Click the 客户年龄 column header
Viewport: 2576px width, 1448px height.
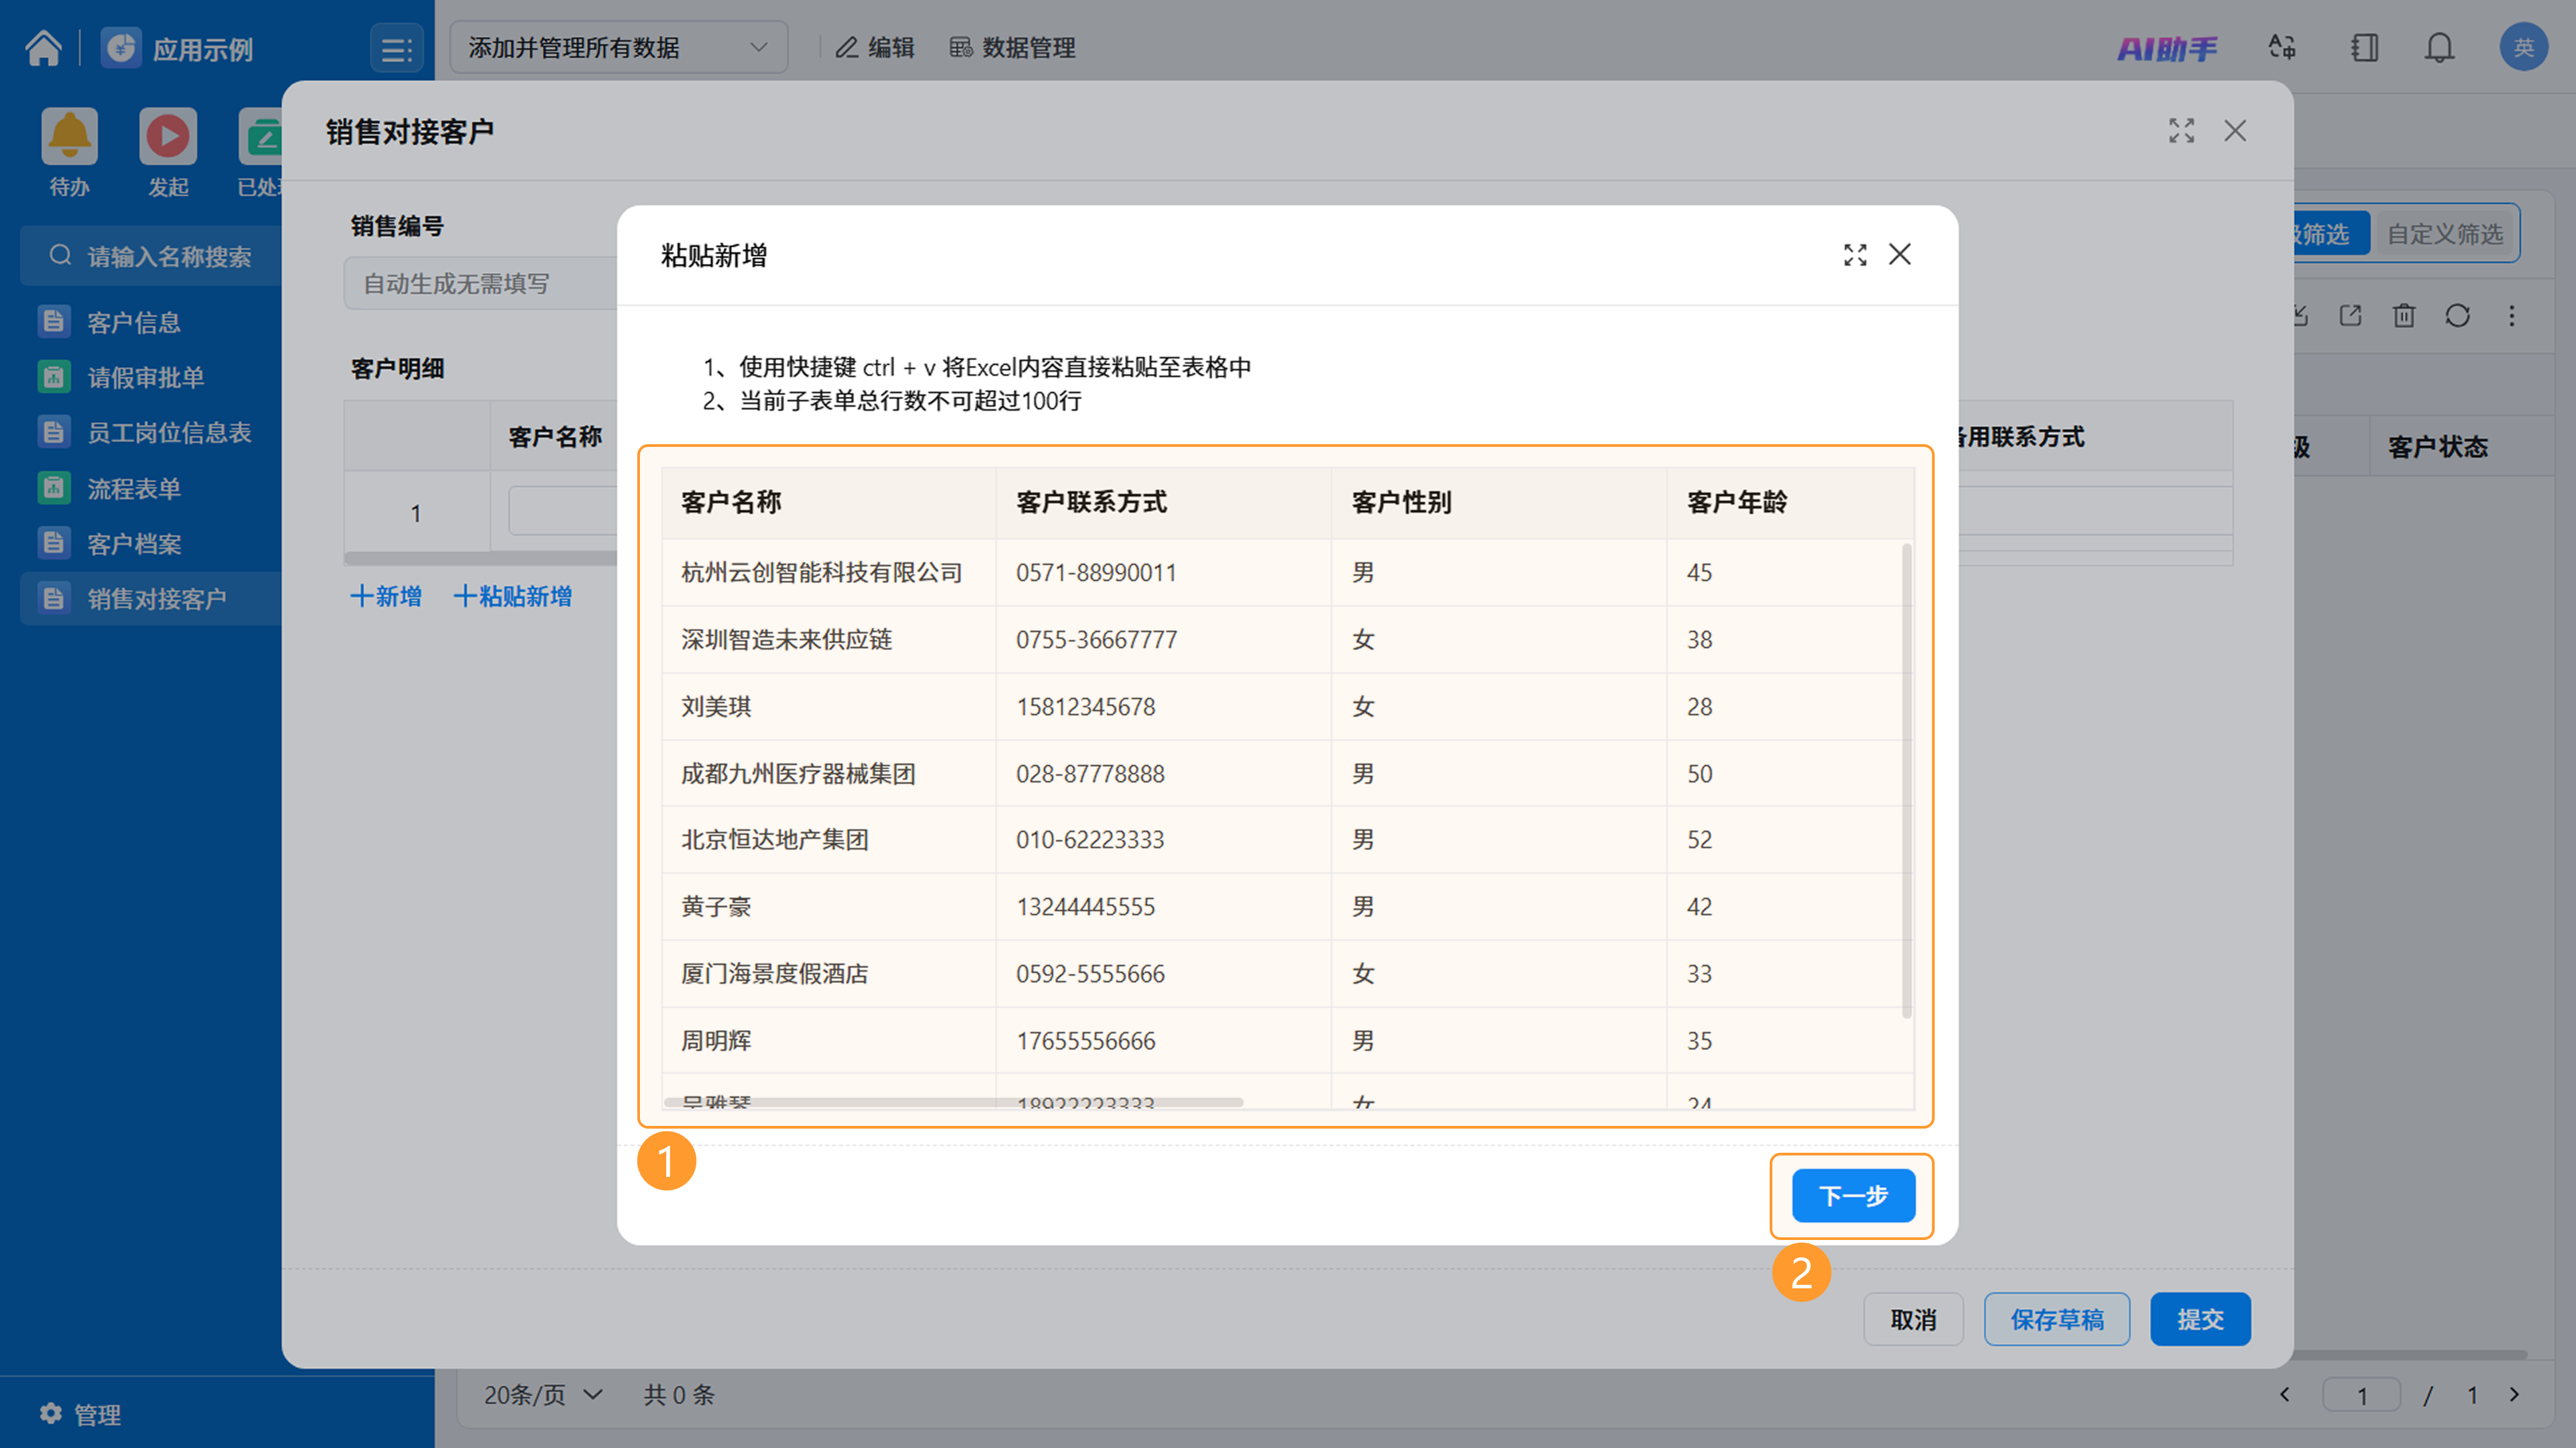click(1790, 502)
